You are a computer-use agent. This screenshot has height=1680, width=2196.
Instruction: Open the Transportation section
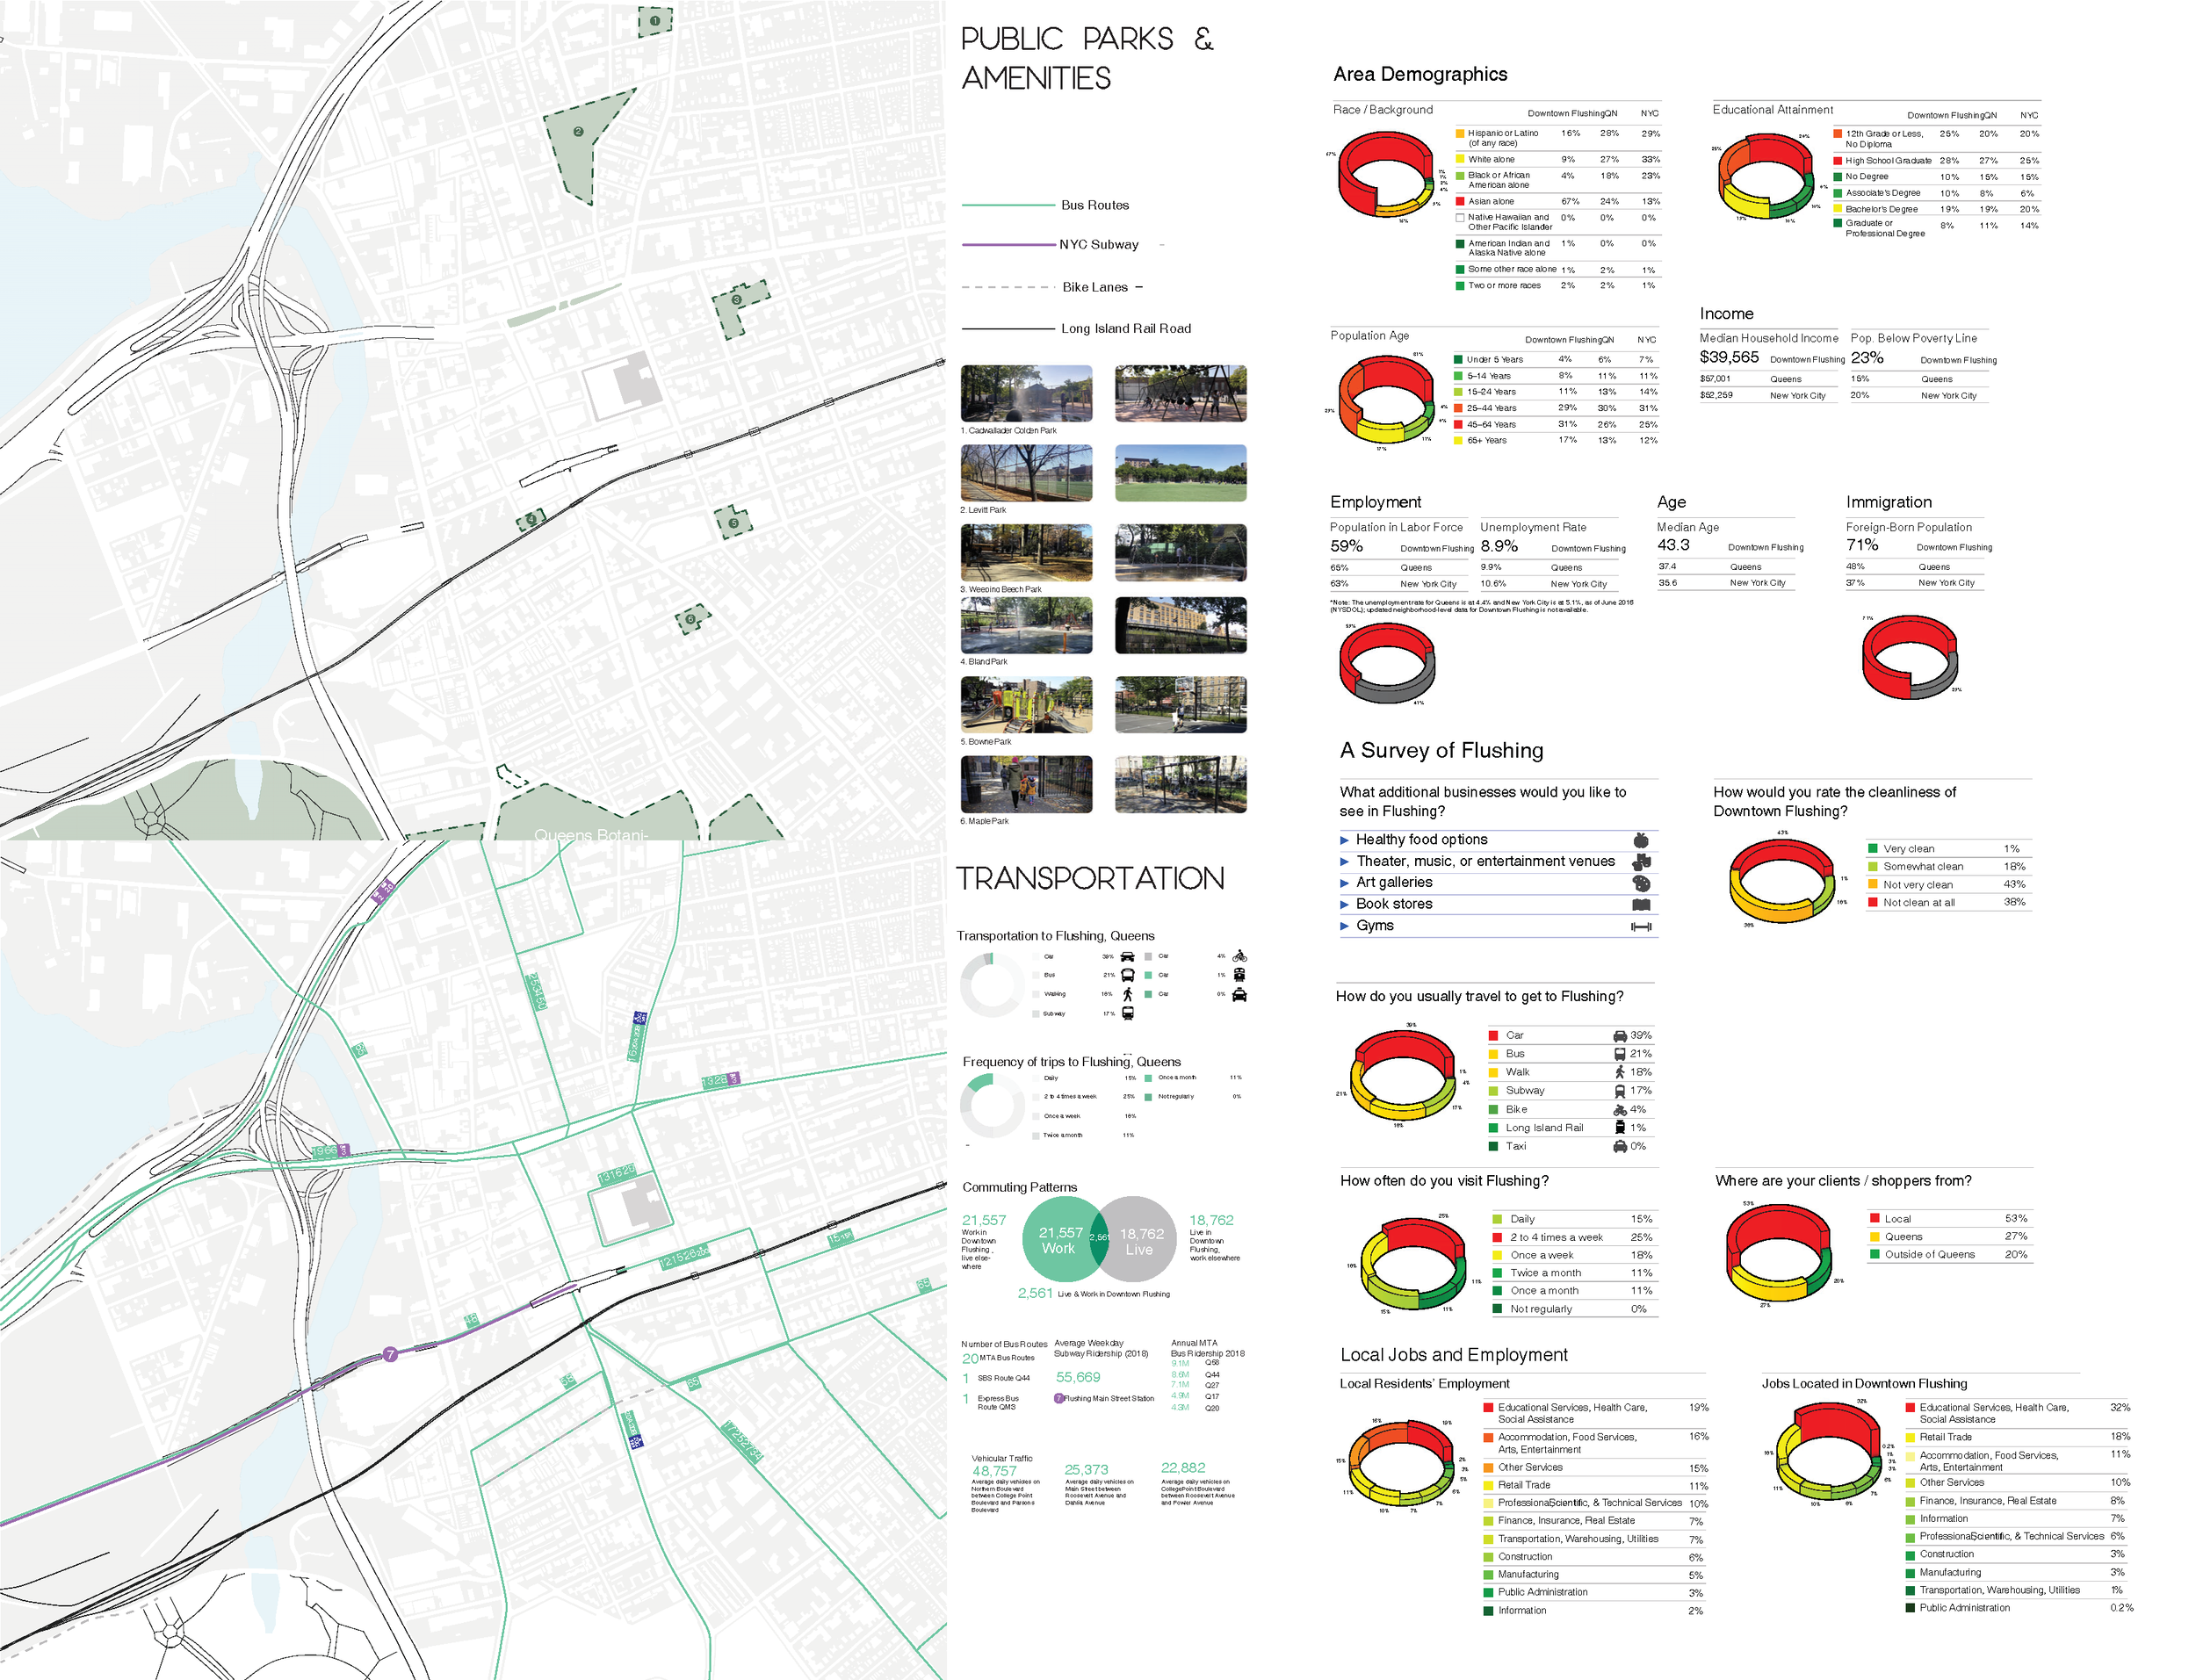[1092, 878]
